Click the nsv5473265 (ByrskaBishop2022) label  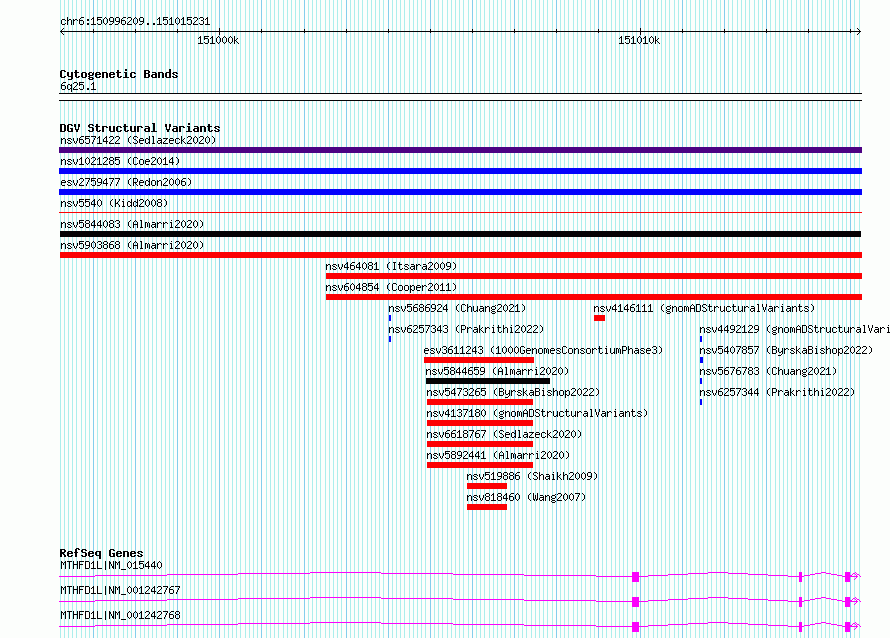[513, 392]
